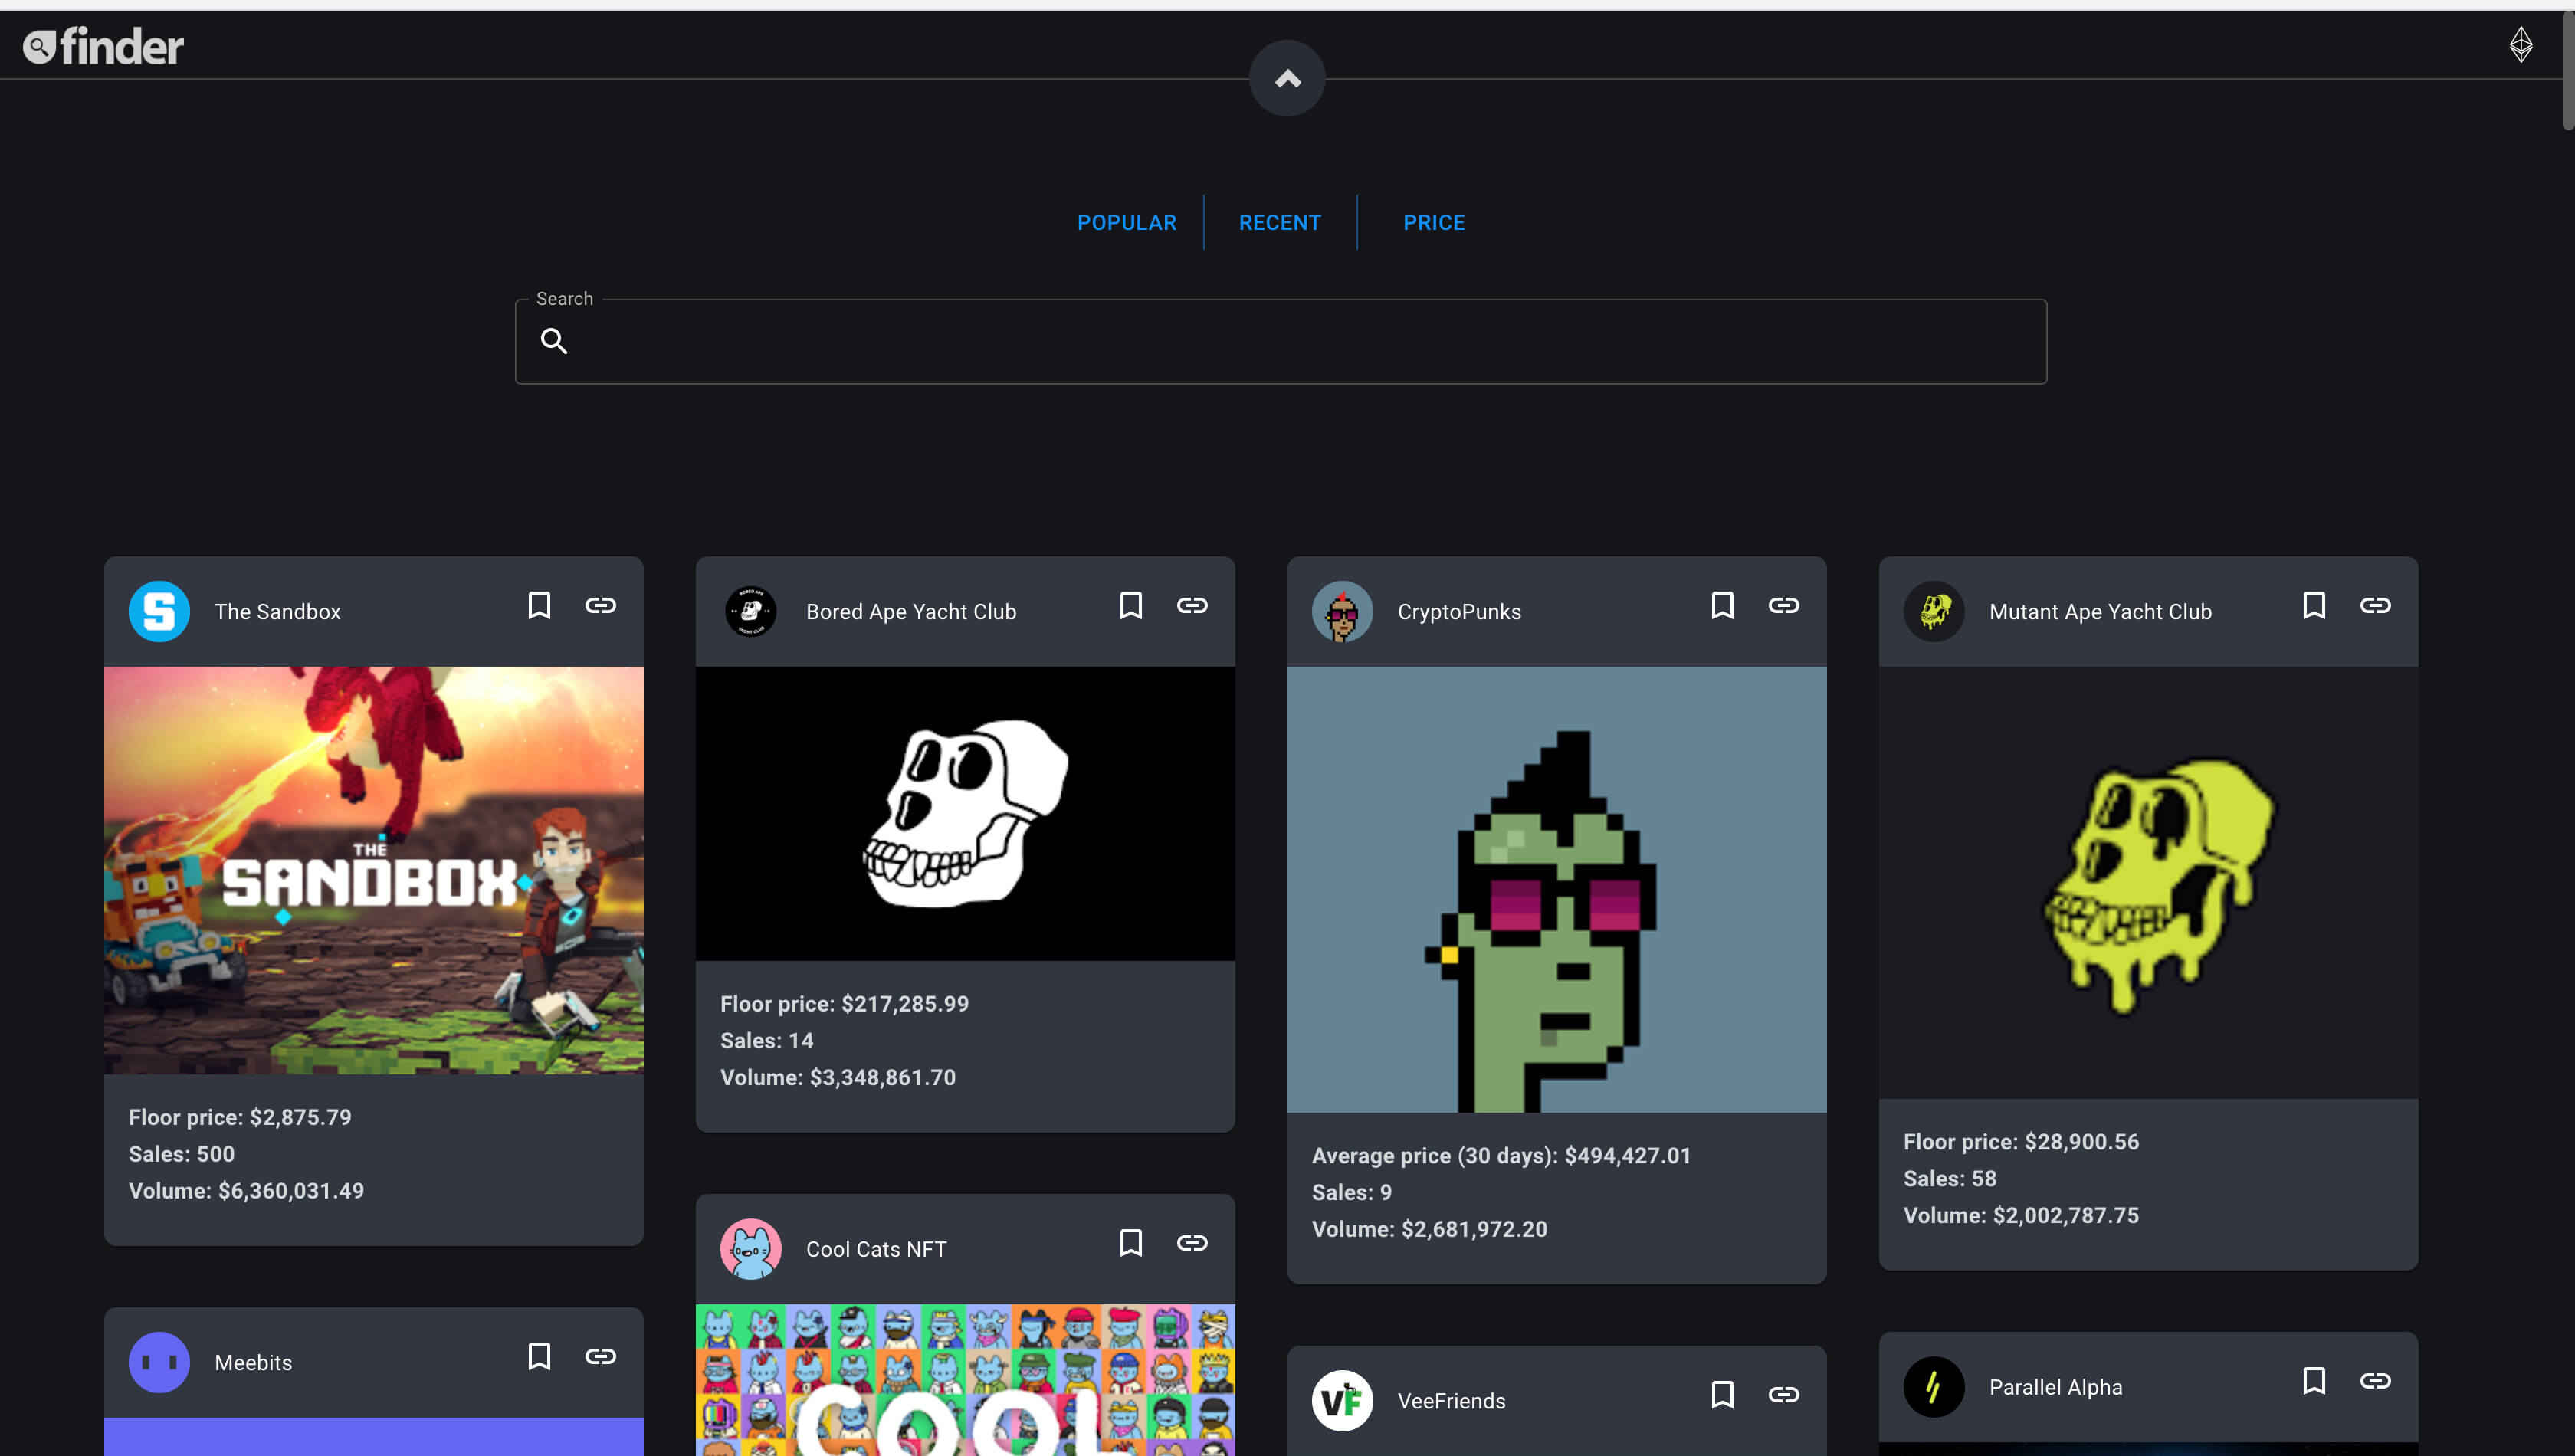The width and height of the screenshot is (2575, 1456).
Task: Bookmark The Sandbox collection
Action: (x=539, y=605)
